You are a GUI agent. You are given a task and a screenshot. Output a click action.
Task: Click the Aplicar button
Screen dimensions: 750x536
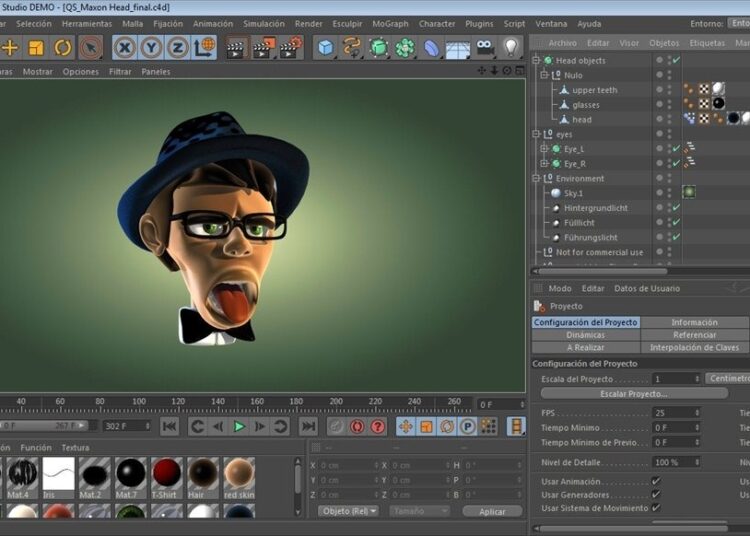[x=492, y=511]
